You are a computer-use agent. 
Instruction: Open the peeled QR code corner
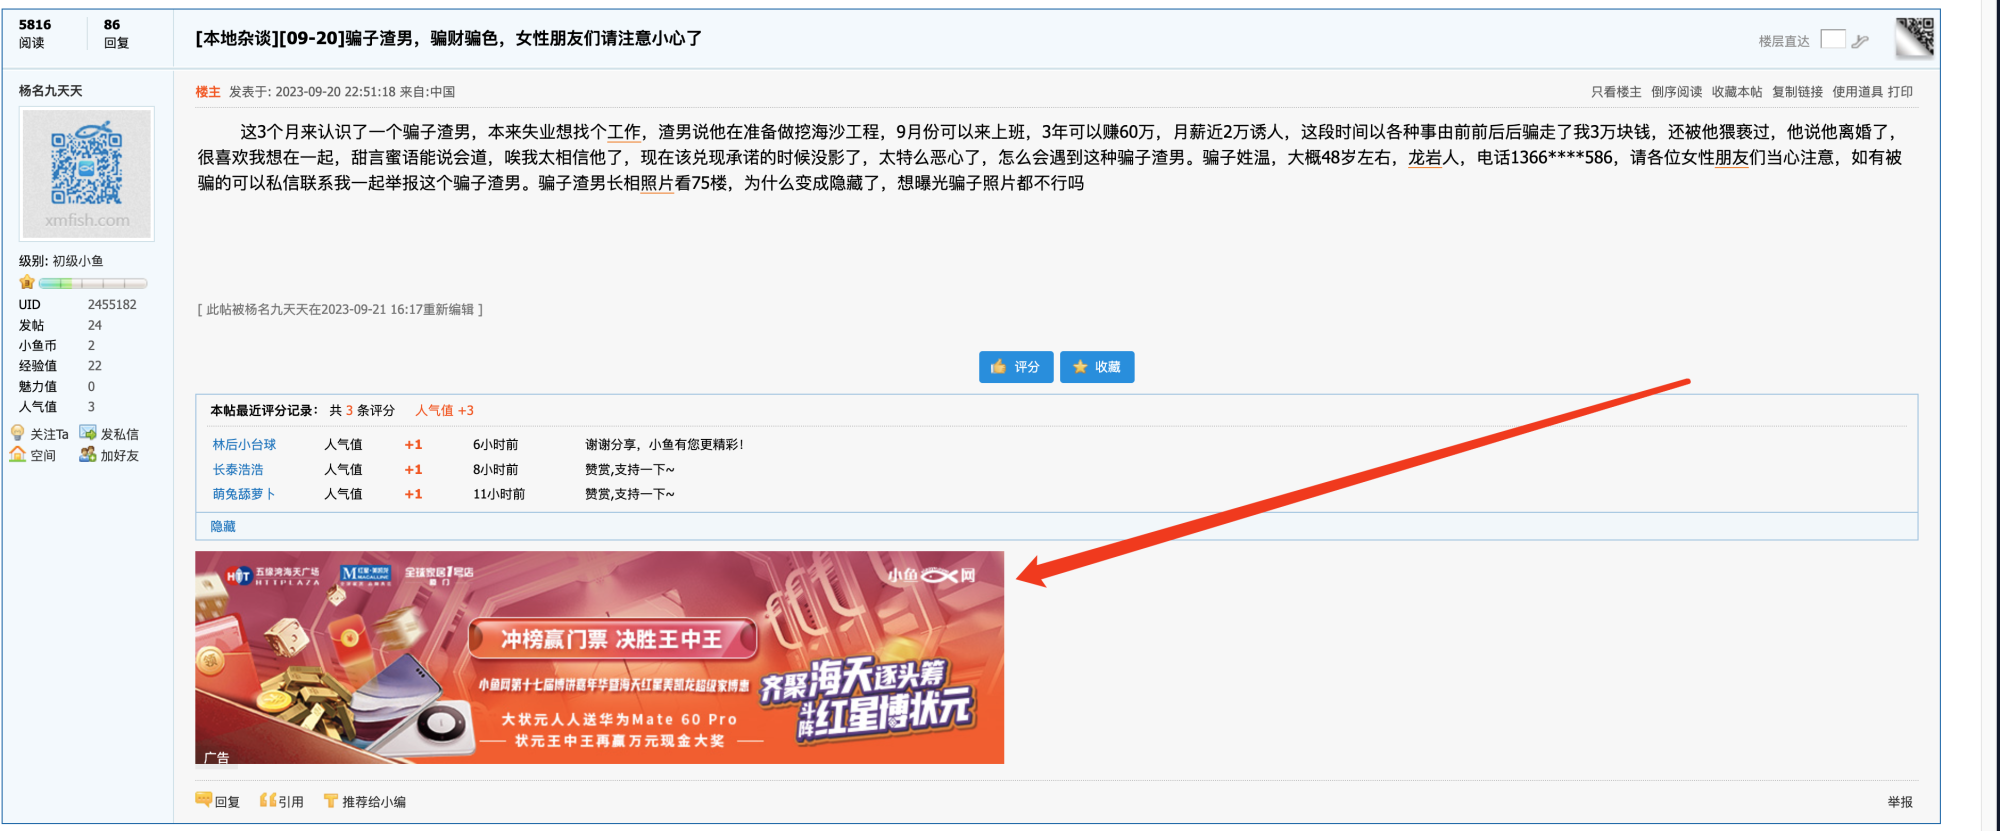[1914, 38]
